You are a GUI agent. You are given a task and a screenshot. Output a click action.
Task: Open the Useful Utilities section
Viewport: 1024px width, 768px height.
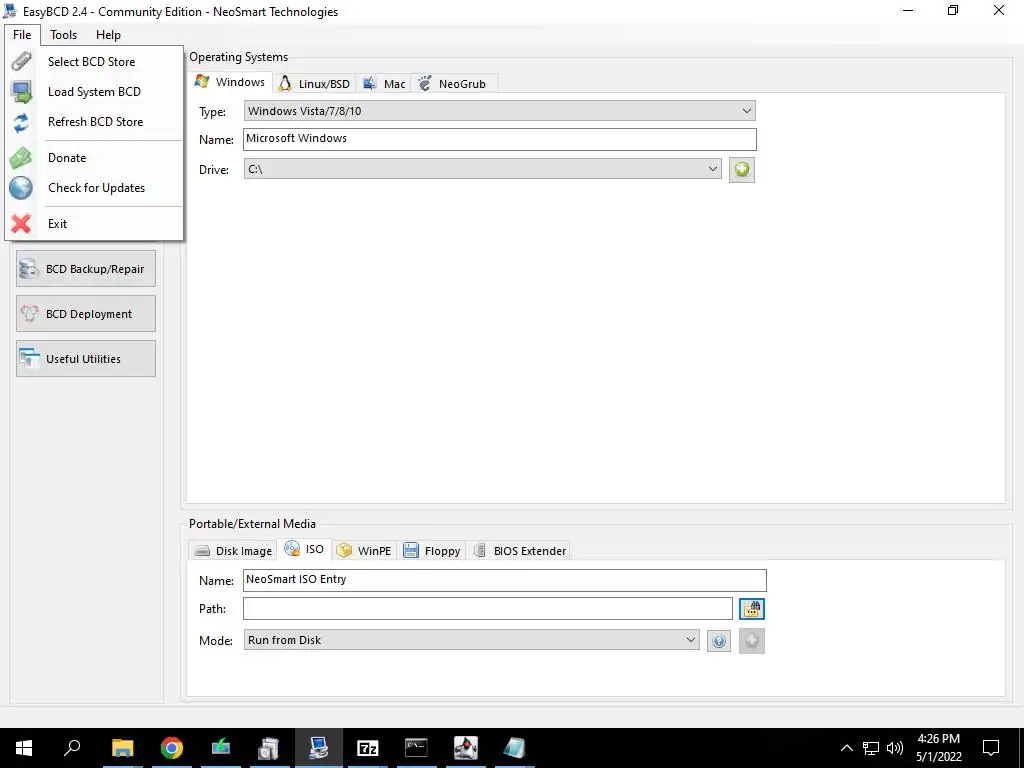(x=86, y=359)
